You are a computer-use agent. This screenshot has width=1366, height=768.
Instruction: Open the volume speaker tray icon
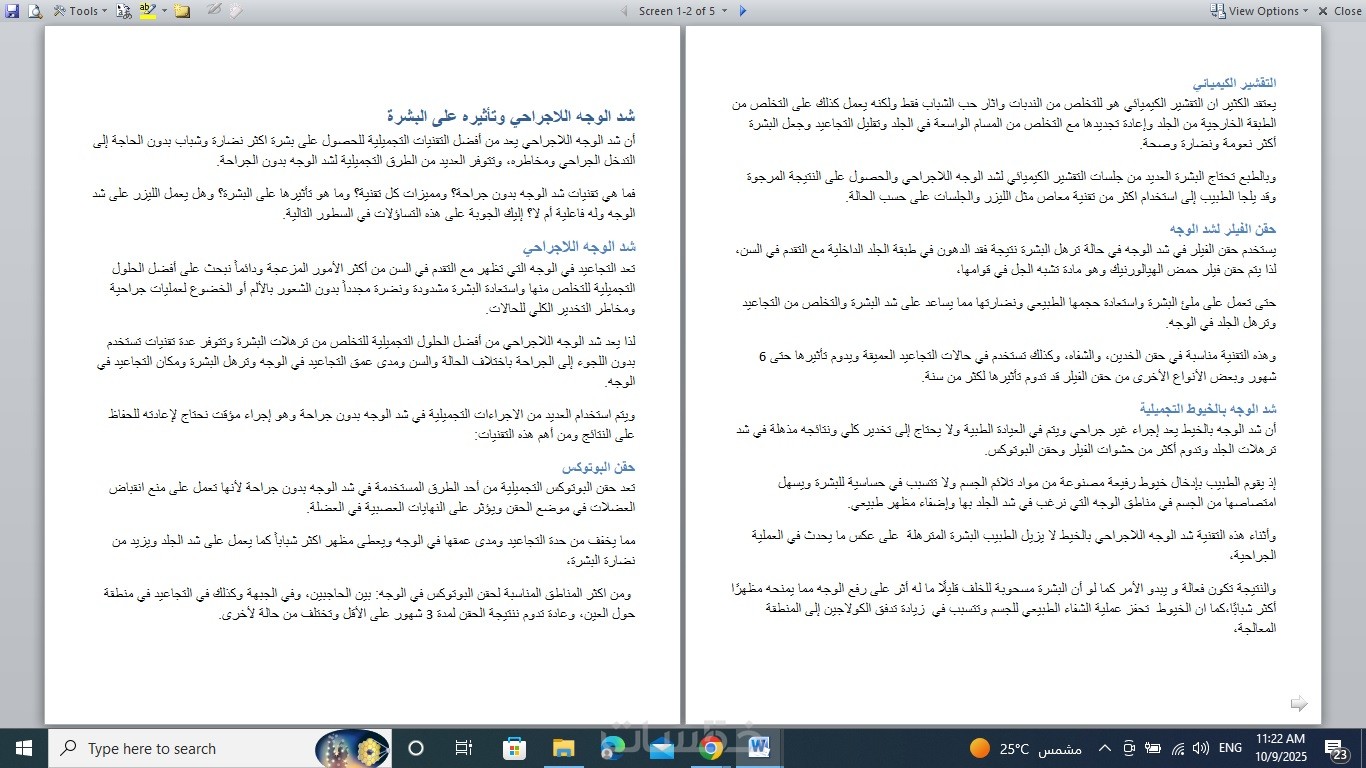[x=1200, y=748]
